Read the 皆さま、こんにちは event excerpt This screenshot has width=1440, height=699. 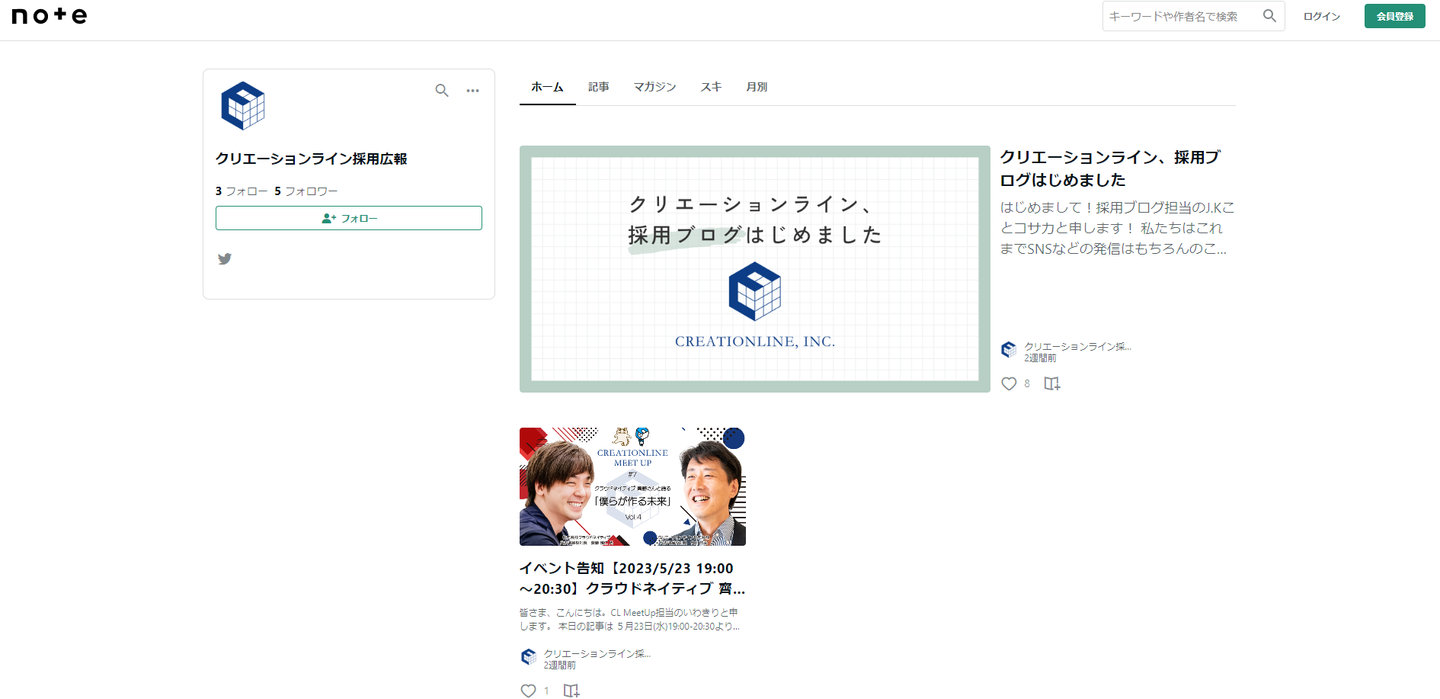click(630, 619)
